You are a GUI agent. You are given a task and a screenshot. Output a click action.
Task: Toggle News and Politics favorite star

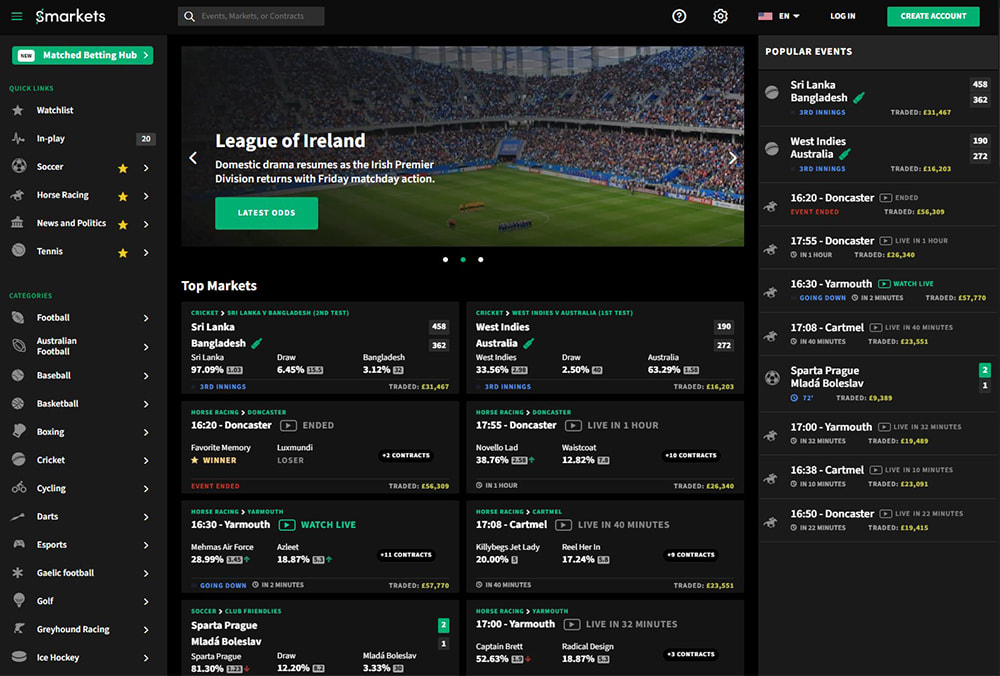coord(123,224)
